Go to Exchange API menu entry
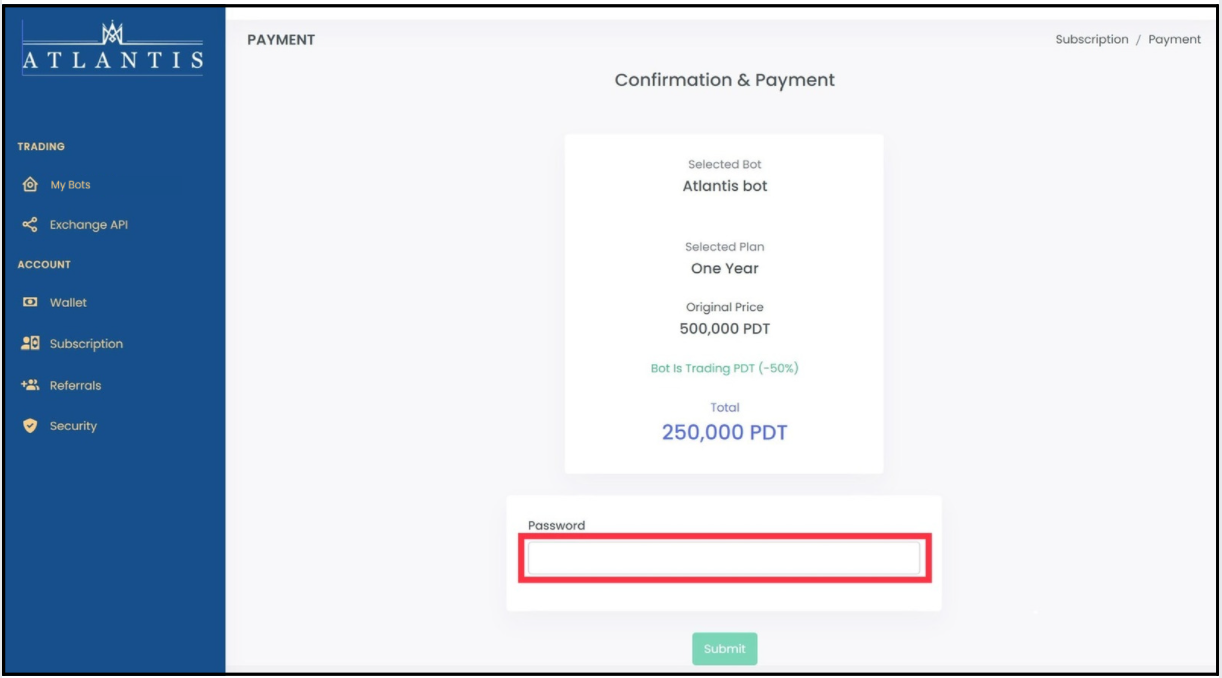Viewport: 1222px width, 678px height. click(90, 225)
